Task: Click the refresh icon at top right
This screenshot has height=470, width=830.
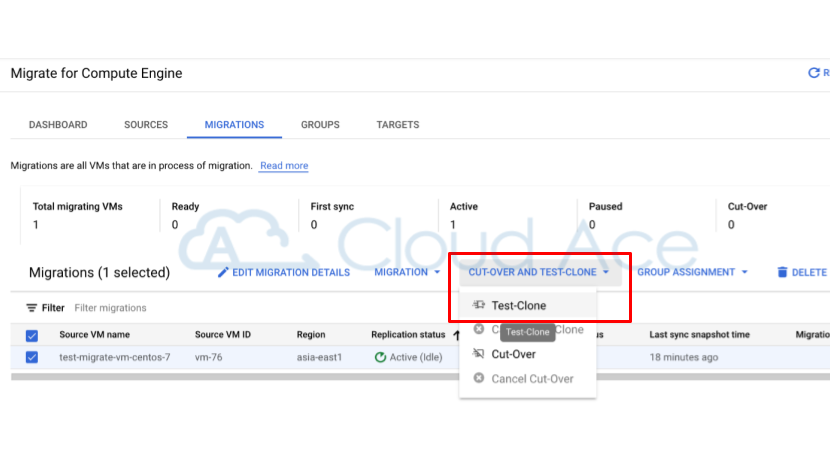Action: click(814, 73)
